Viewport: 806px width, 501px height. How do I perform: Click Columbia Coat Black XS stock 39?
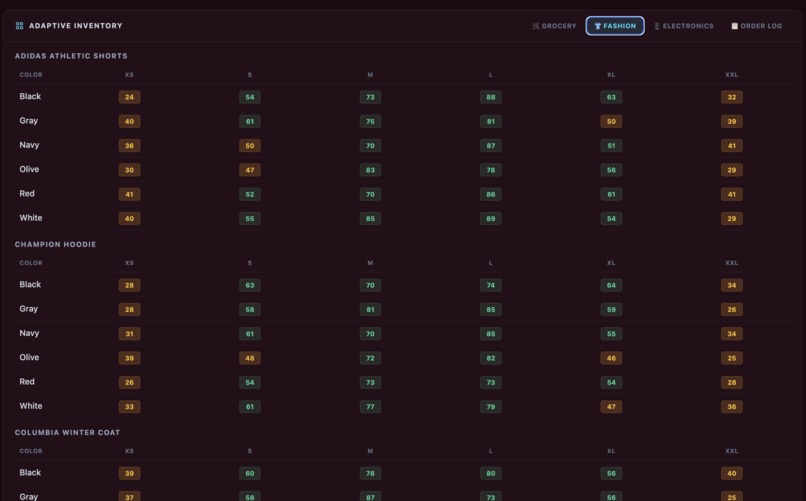click(x=129, y=473)
